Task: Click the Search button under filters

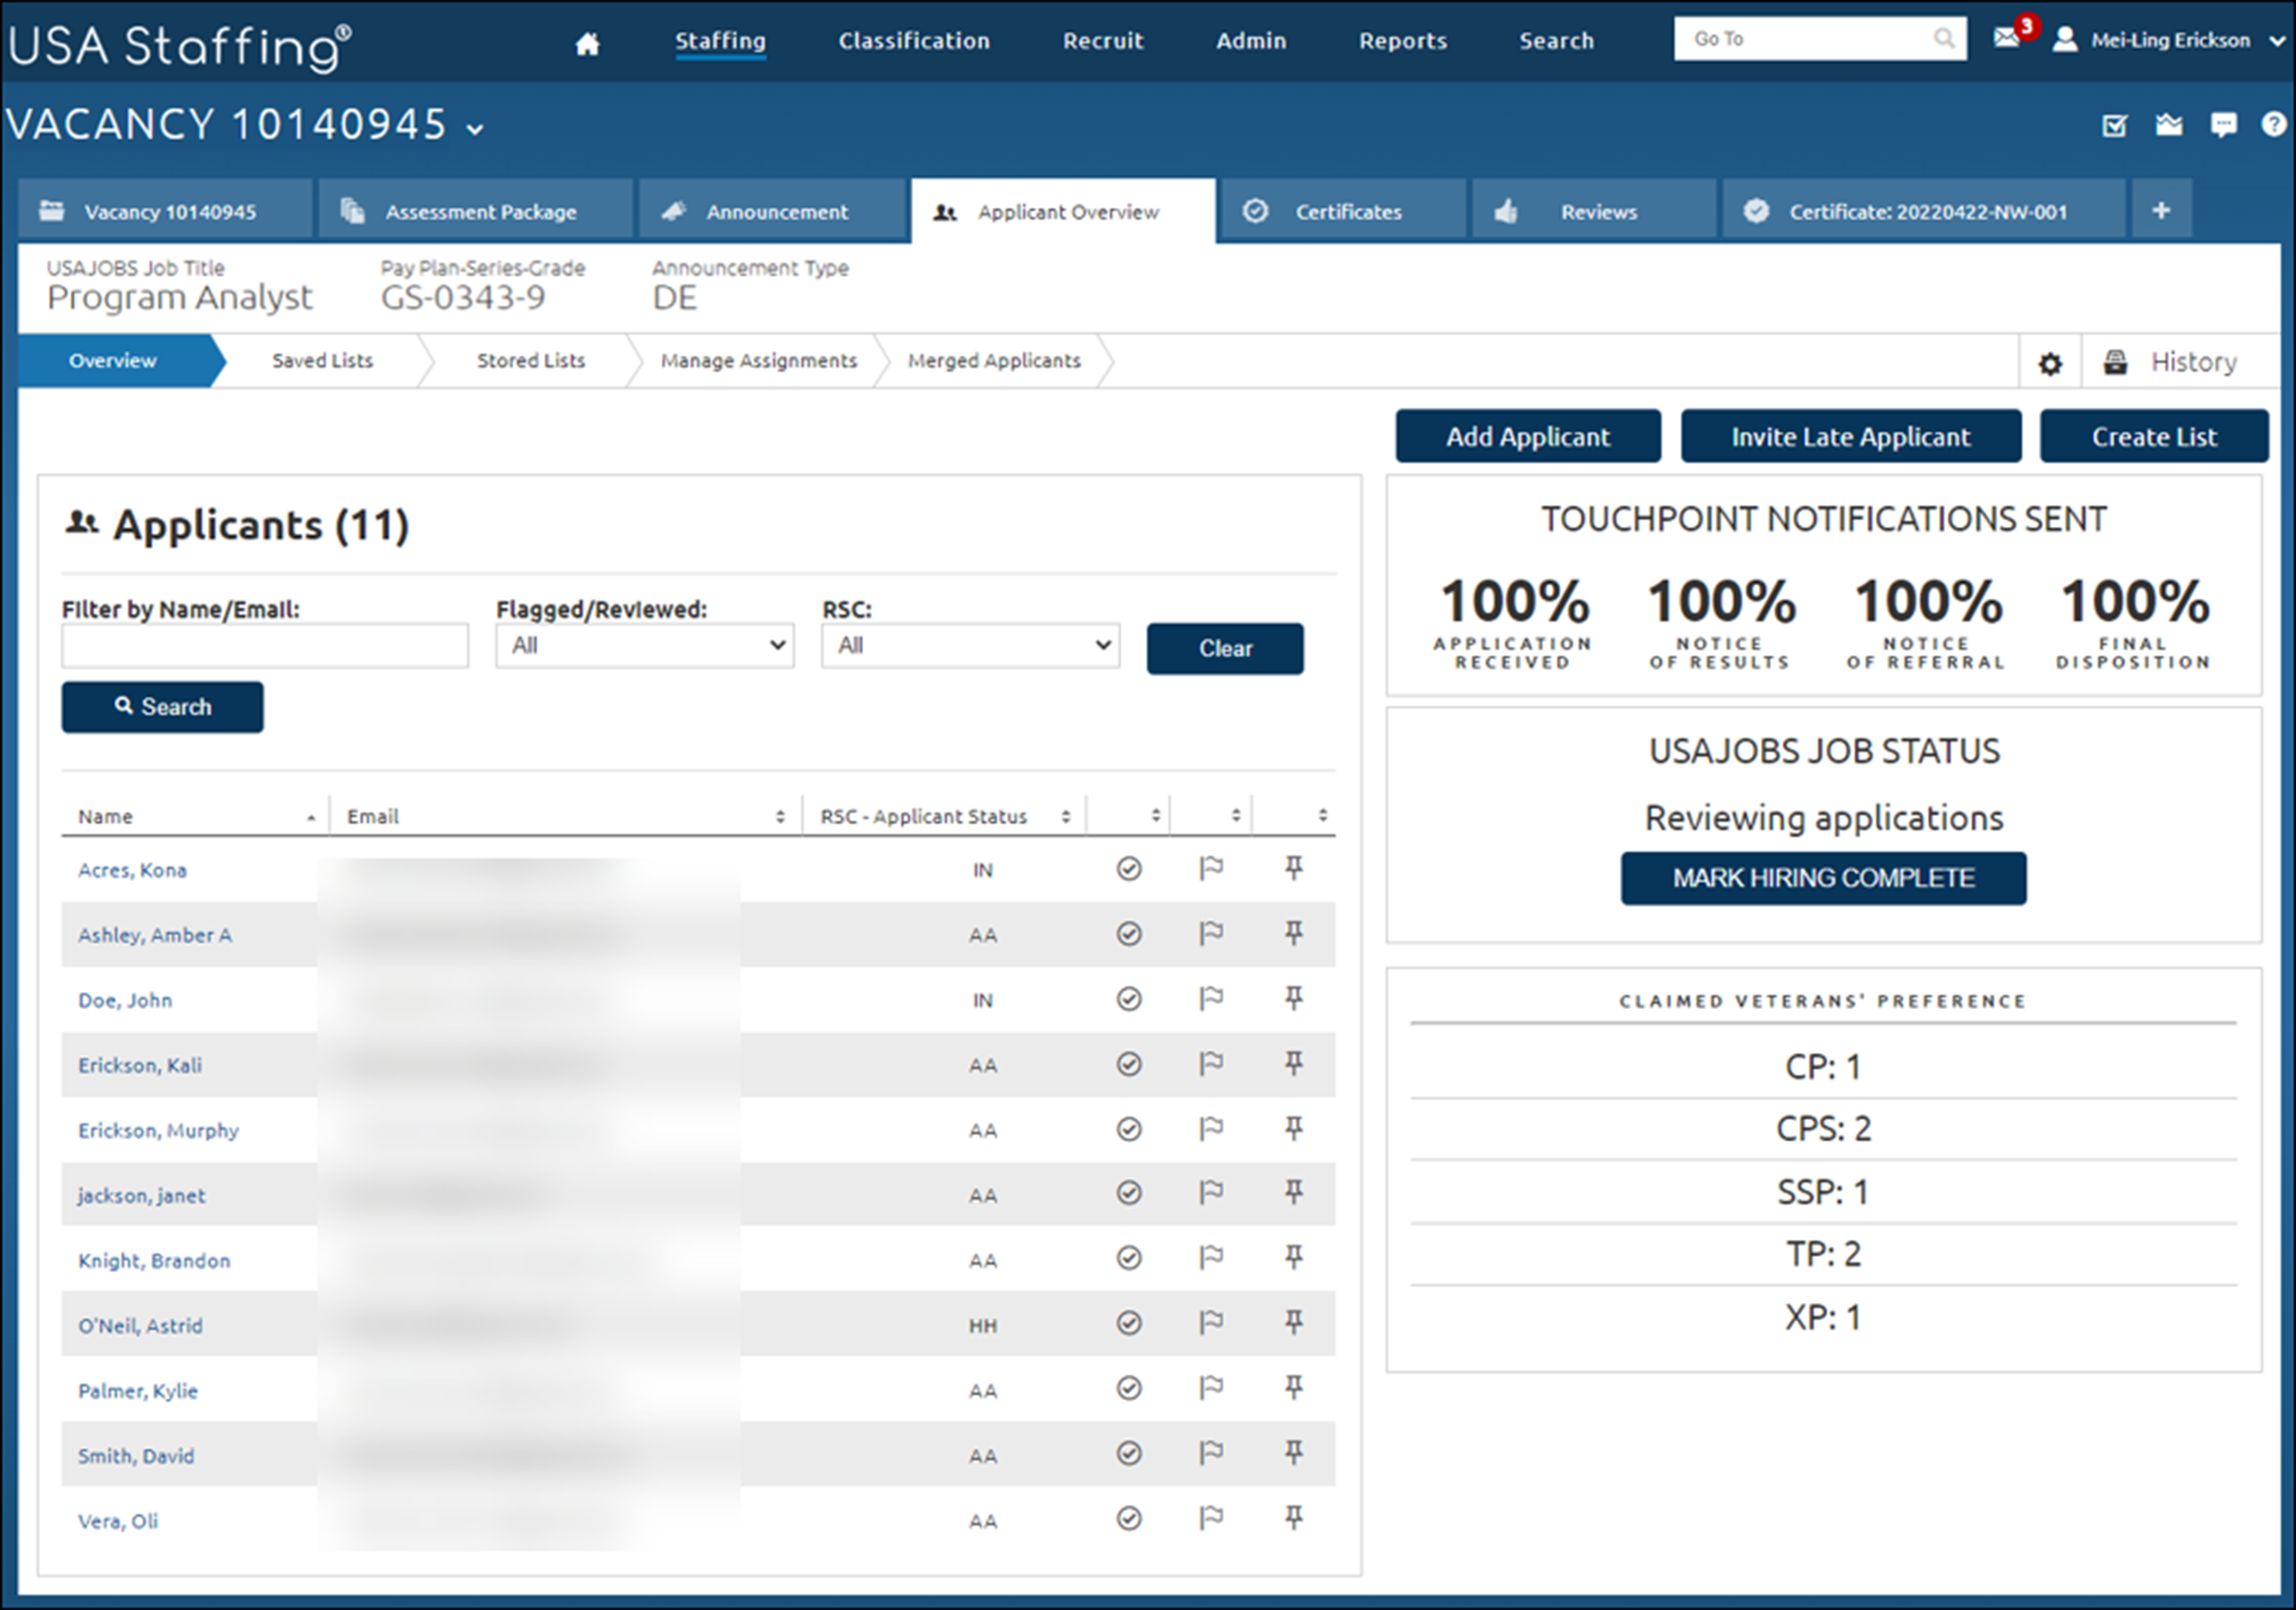Action: pos(162,707)
